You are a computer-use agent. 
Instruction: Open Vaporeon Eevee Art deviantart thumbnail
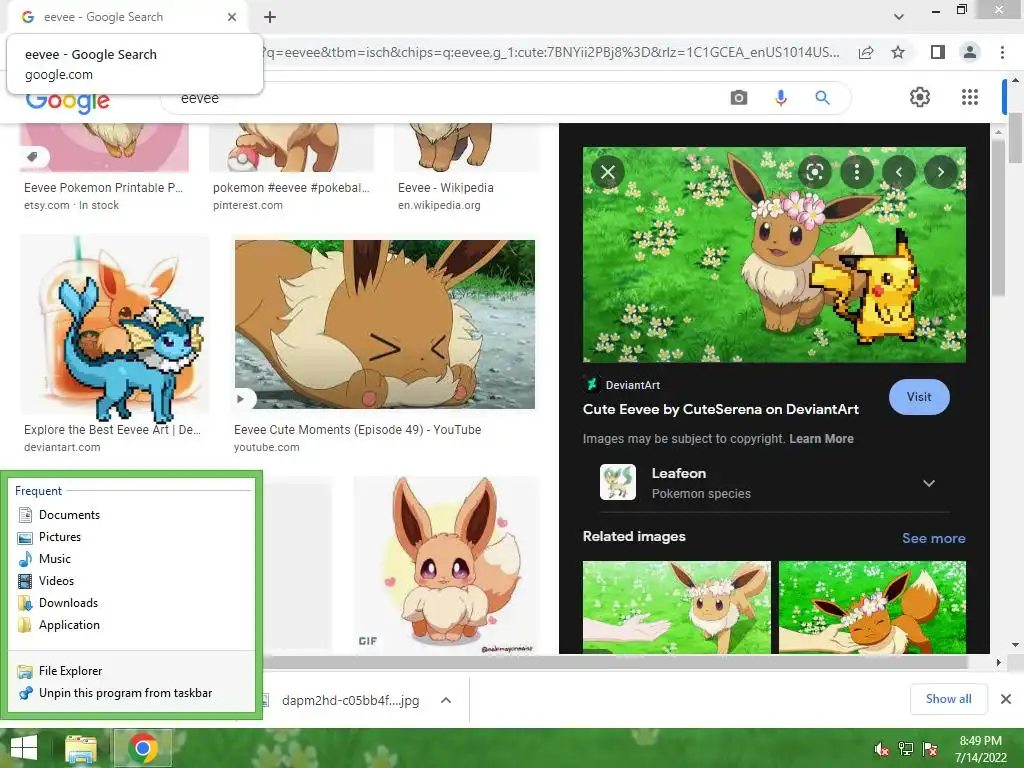coord(114,325)
